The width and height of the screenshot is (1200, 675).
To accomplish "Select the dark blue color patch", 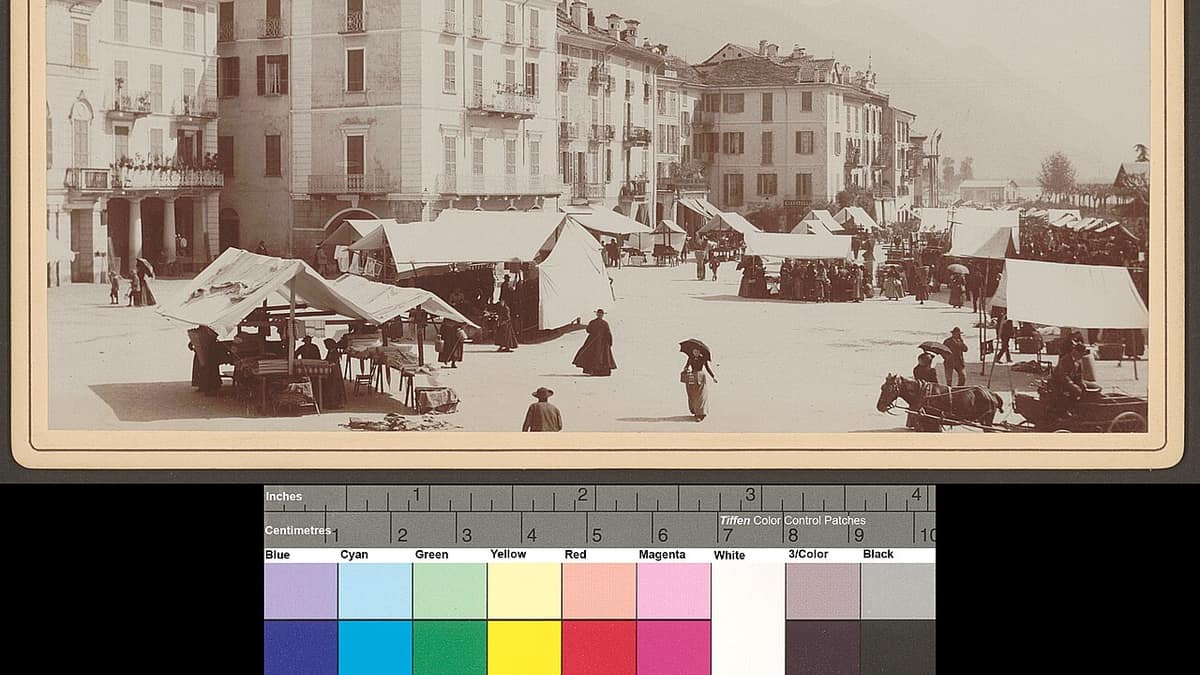I will [x=300, y=647].
